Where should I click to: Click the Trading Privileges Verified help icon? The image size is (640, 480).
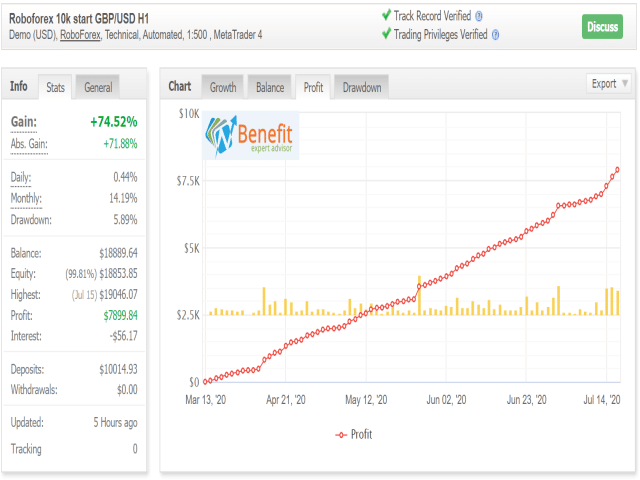click(495, 35)
